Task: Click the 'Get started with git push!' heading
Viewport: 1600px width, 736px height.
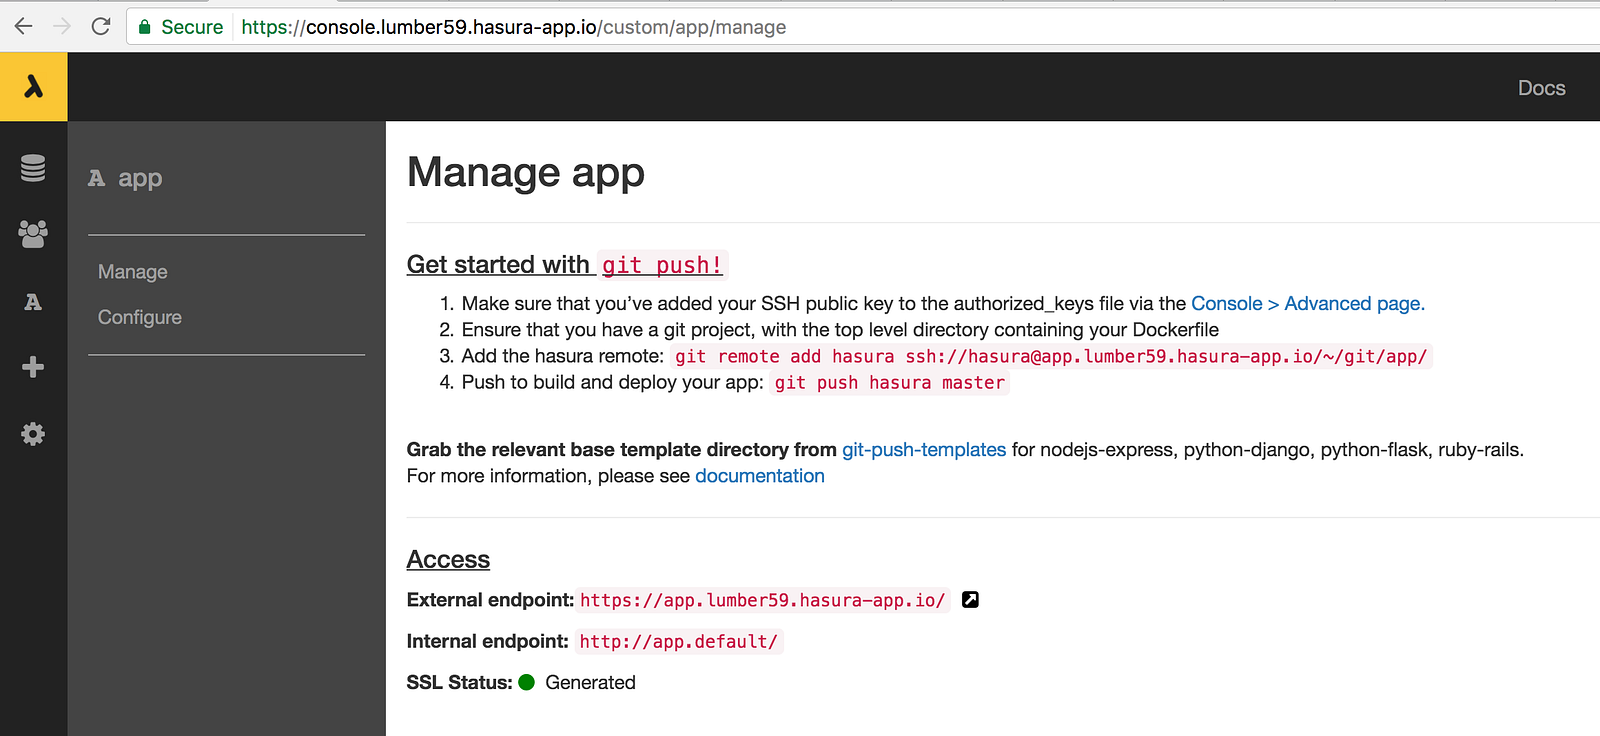Action: tap(566, 265)
